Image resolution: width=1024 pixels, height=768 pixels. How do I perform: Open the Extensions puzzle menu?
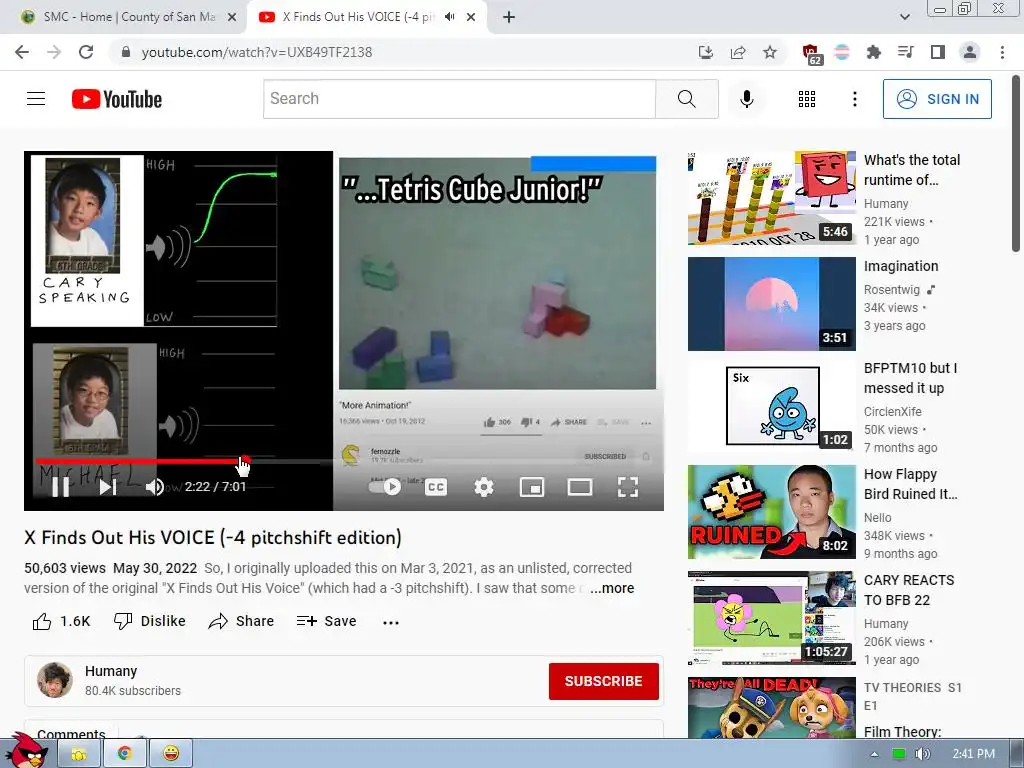click(x=874, y=52)
